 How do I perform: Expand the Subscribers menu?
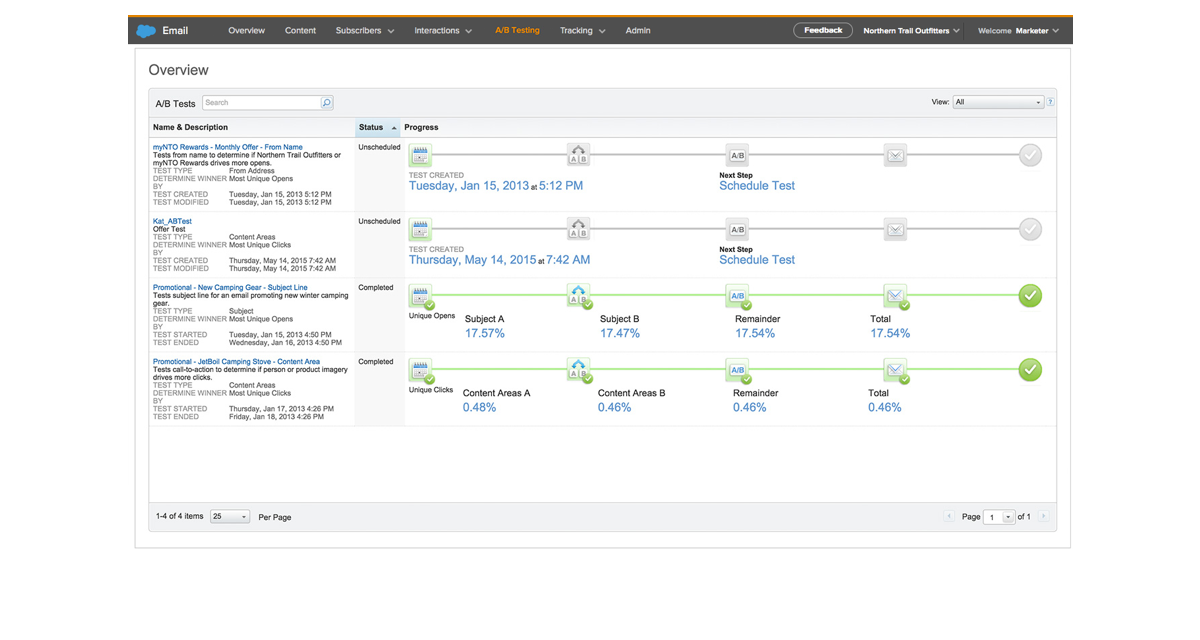click(364, 31)
